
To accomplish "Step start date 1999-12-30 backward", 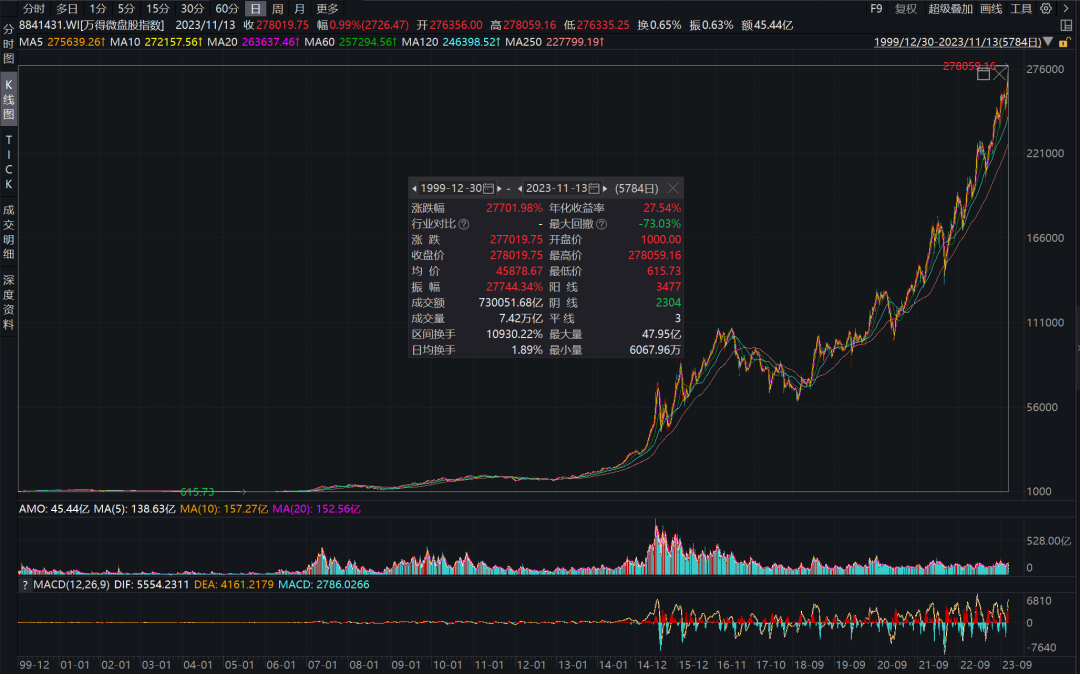I will [414, 189].
